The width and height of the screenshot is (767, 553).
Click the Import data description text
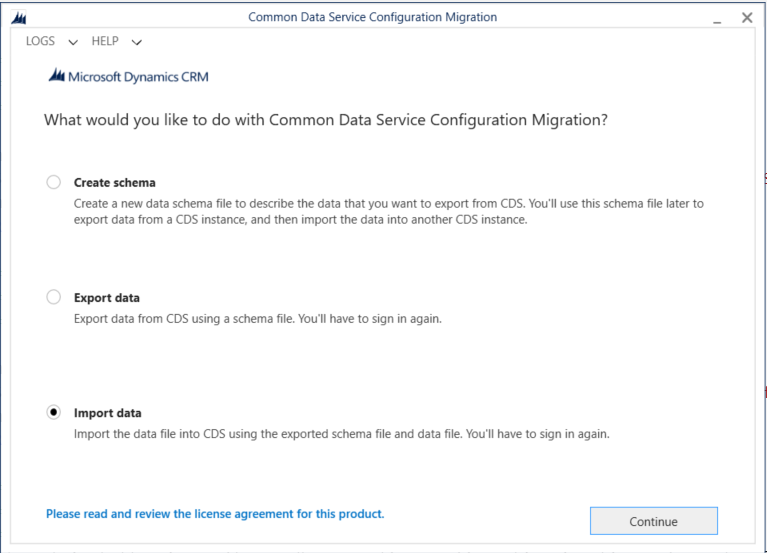(x=341, y=434)
